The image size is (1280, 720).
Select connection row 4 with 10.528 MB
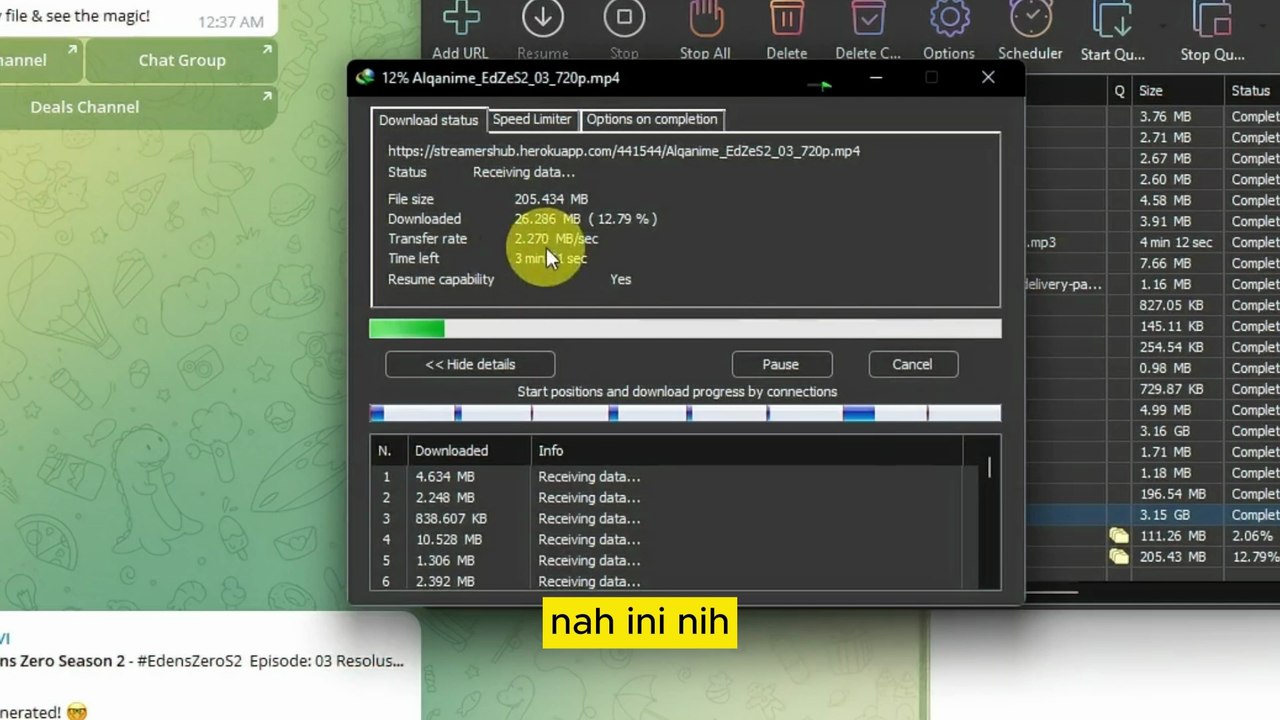[674, 540]
